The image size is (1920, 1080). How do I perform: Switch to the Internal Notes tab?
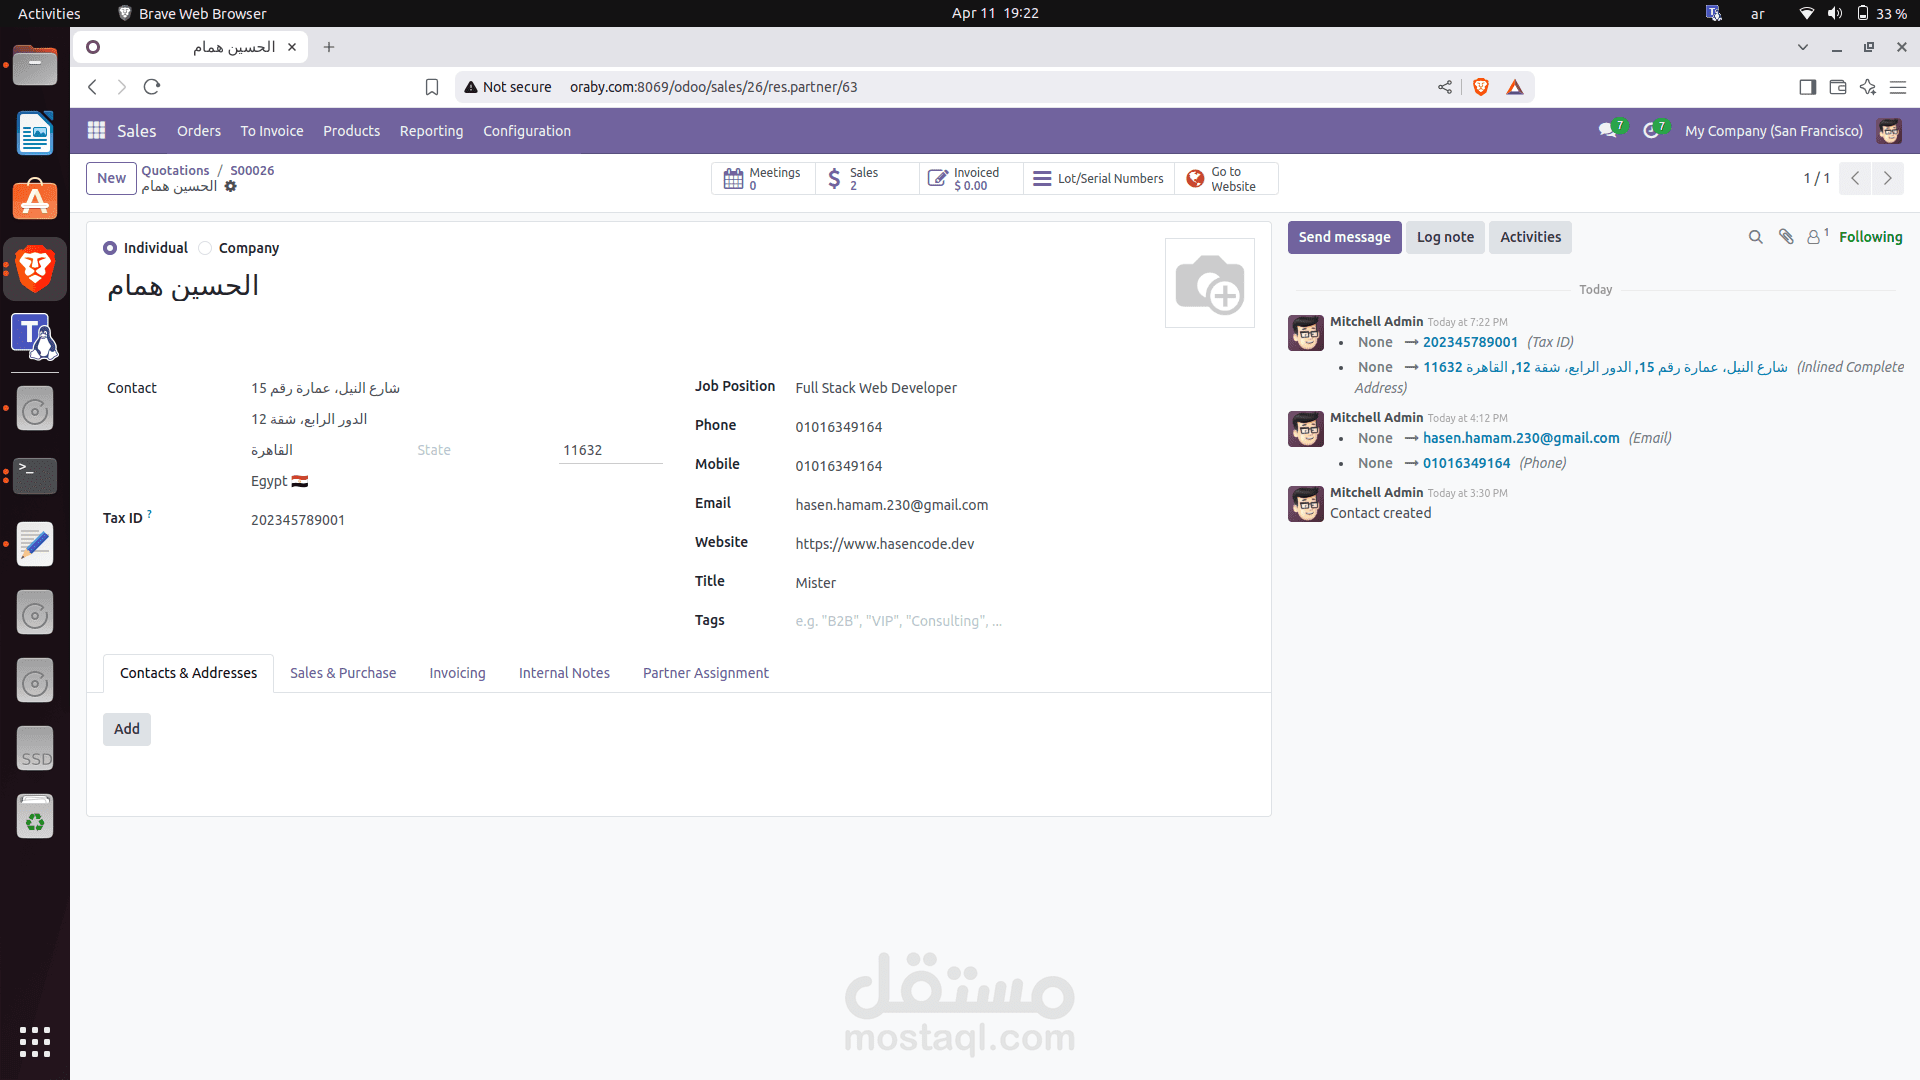click(x=564, y=673)
